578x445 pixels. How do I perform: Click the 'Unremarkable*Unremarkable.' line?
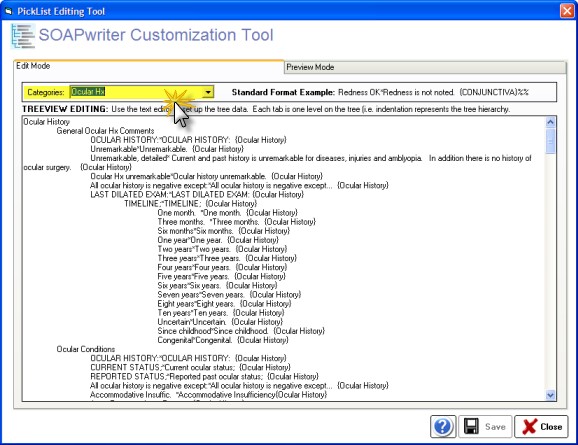[167, 149]
